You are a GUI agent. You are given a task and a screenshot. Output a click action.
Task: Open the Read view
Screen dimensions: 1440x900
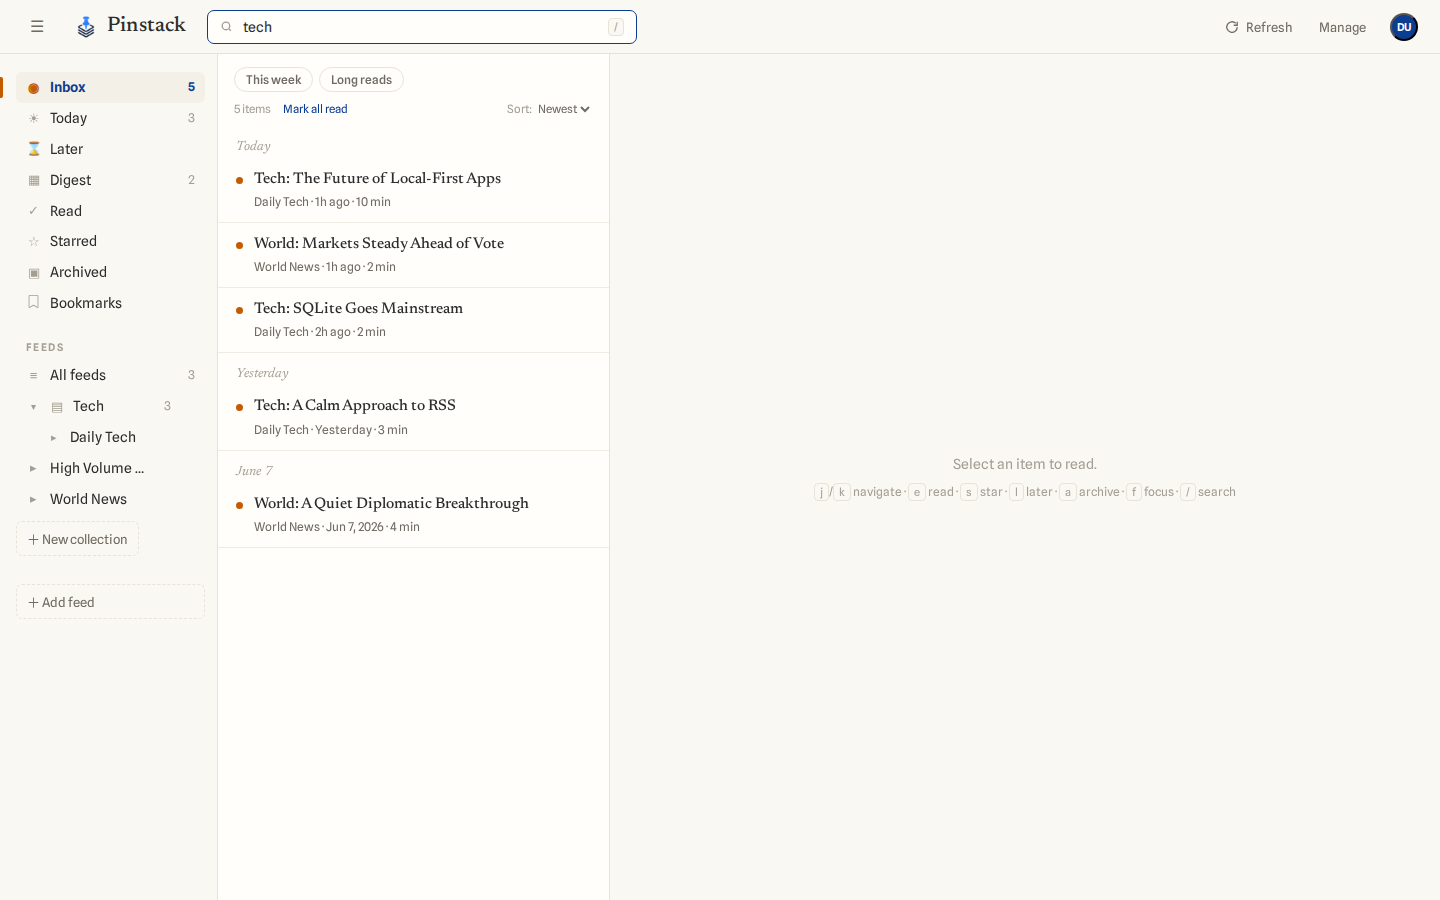[x=110, y=211]
